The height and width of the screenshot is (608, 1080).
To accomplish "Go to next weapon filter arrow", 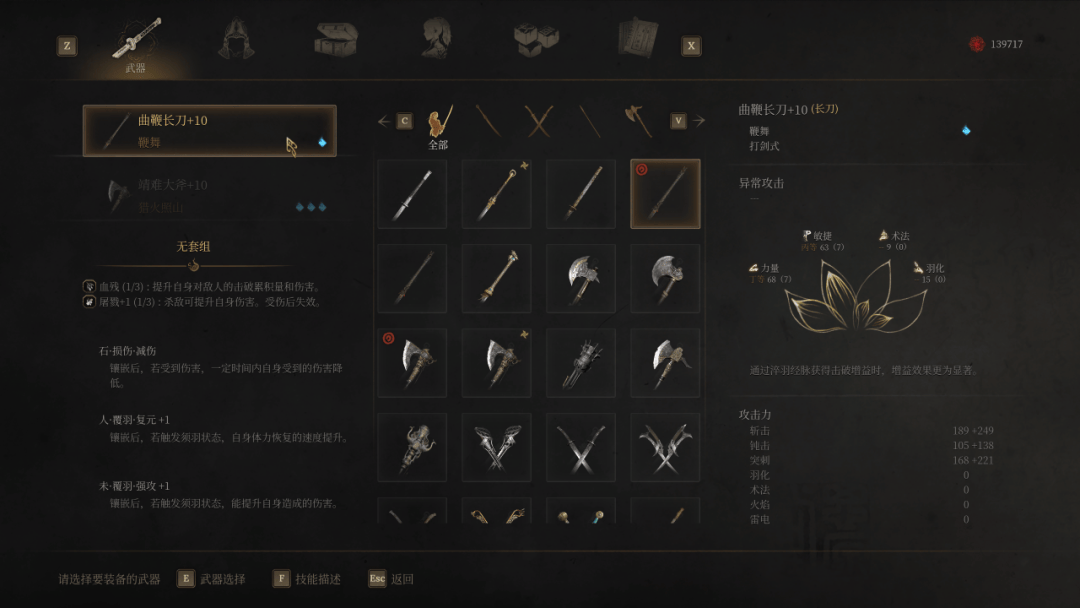I will tap(699, 121).
